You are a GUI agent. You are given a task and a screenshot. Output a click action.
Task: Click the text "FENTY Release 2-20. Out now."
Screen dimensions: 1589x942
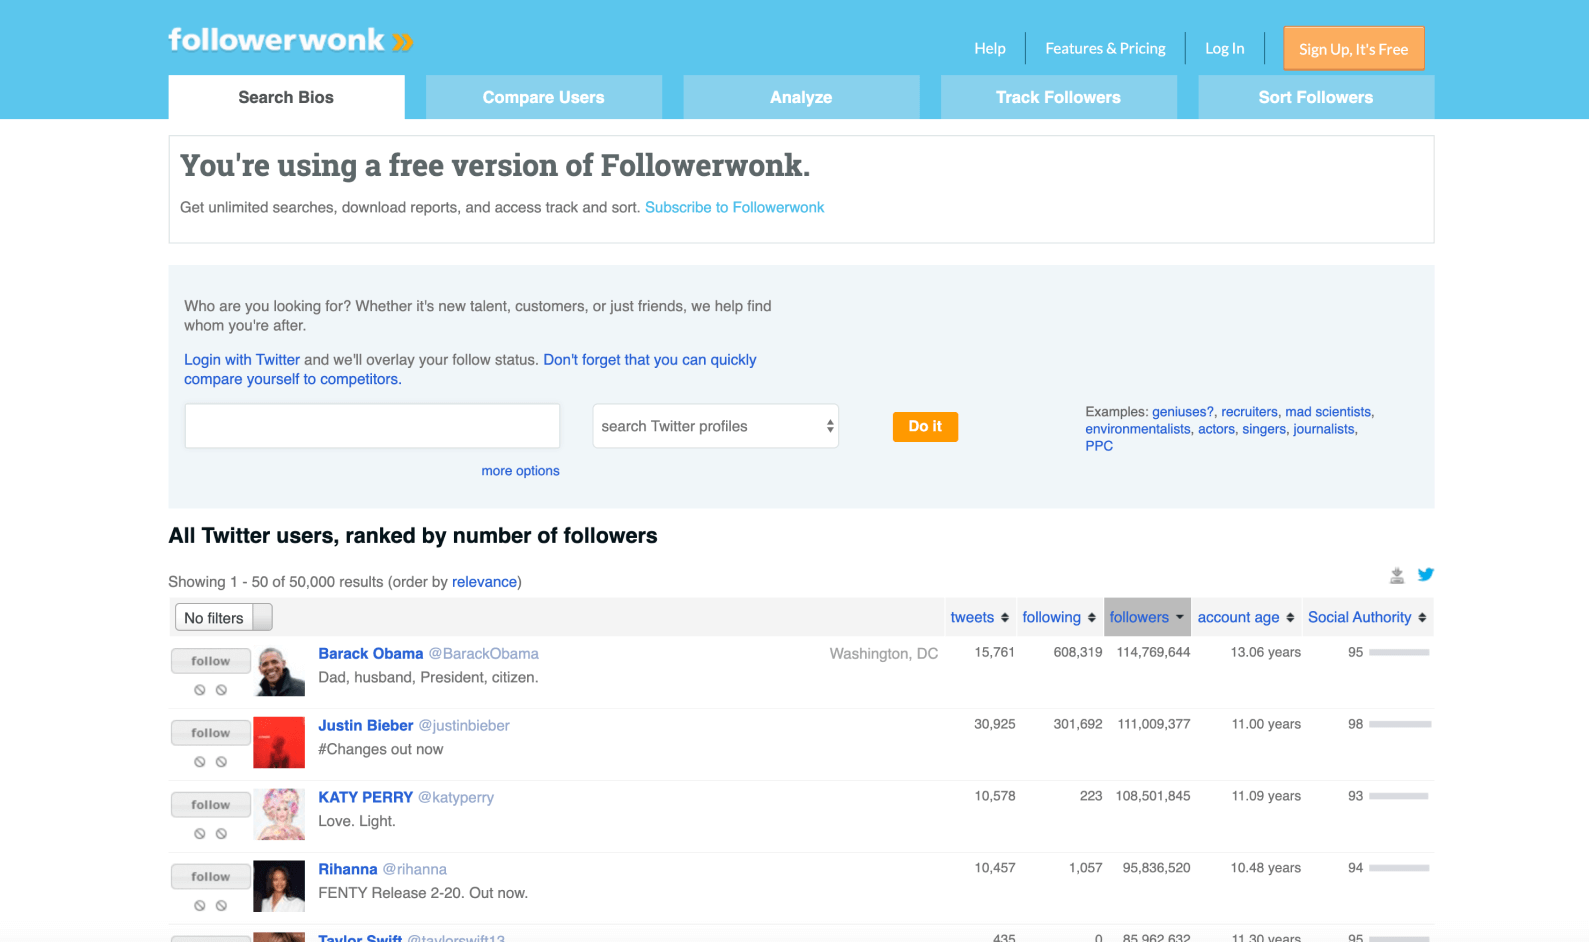tap(423, 894)
